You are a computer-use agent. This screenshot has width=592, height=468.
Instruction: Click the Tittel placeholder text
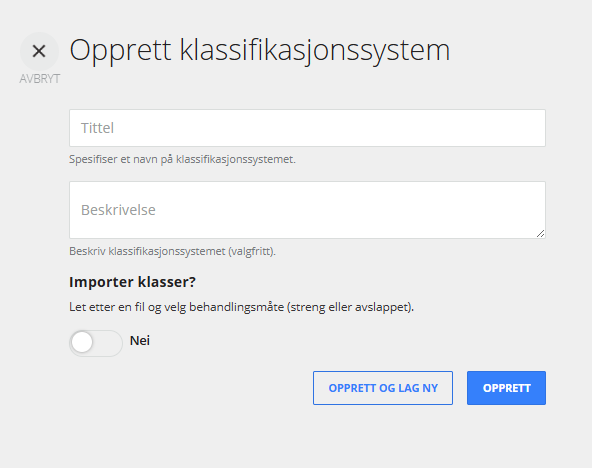(x=97, y=128)
